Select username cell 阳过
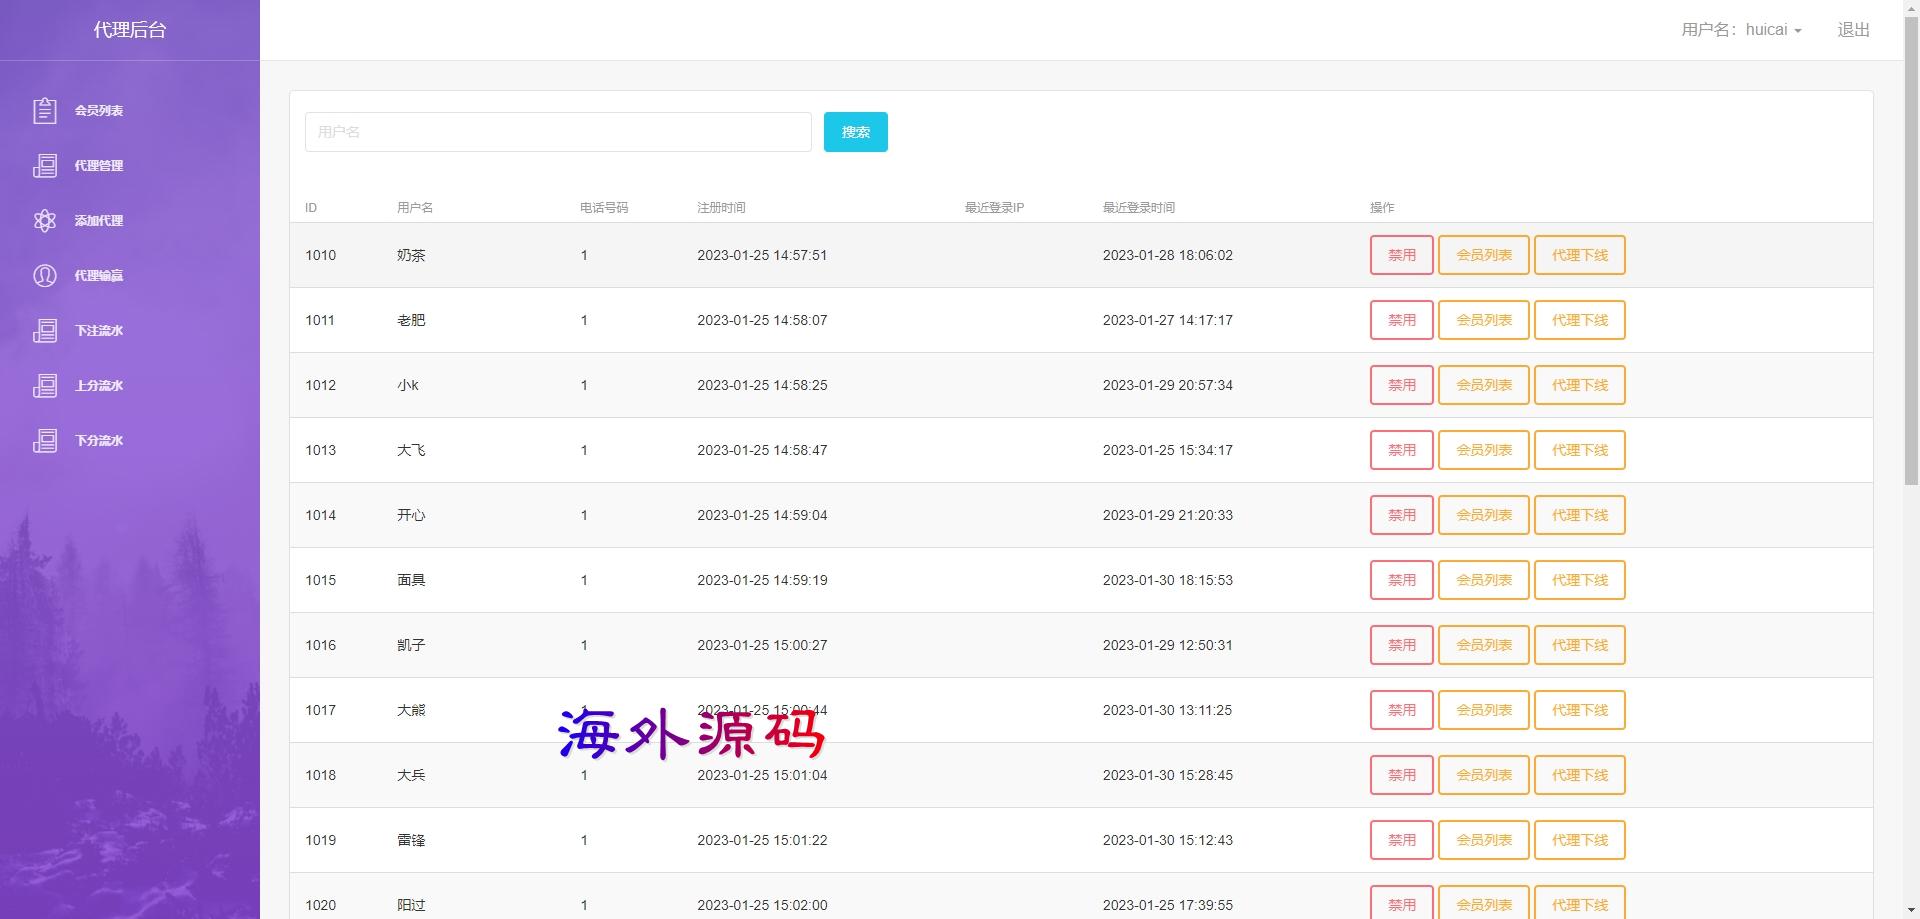 point(411,905)
